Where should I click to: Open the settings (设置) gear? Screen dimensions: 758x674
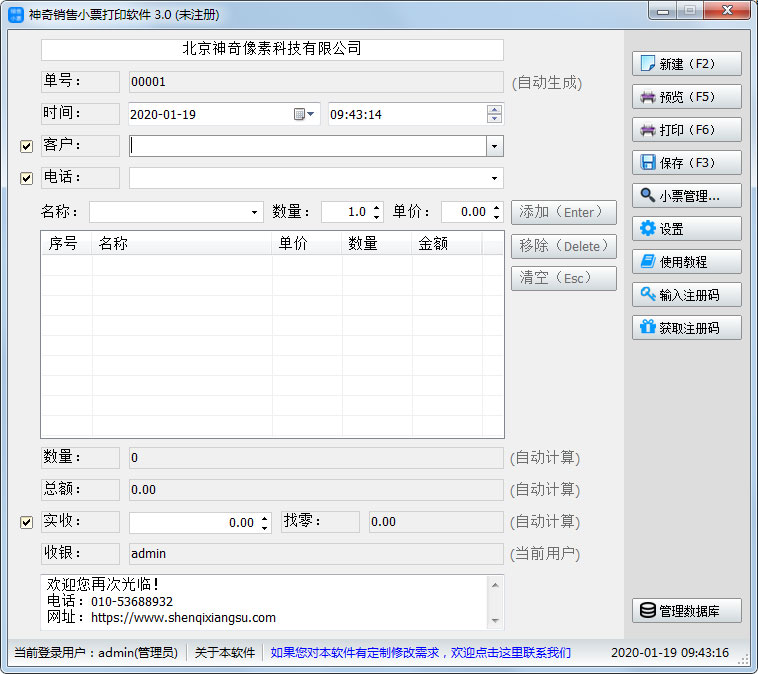[648, 229]
